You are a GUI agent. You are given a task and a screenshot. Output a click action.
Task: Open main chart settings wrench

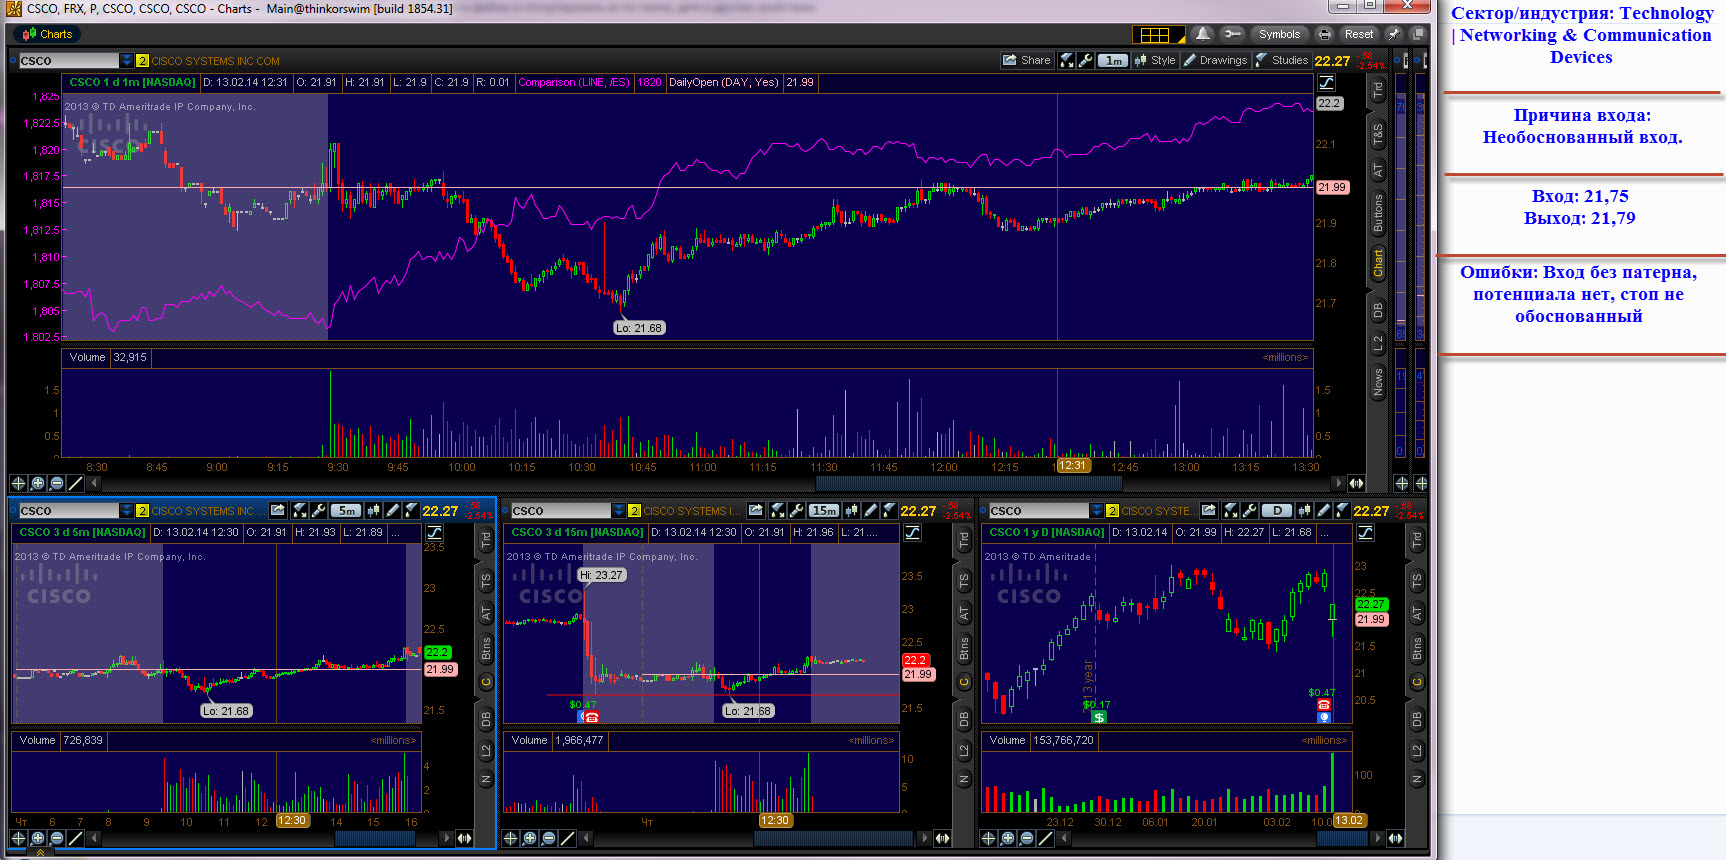pyautogui.click(x=1085, y=60)
